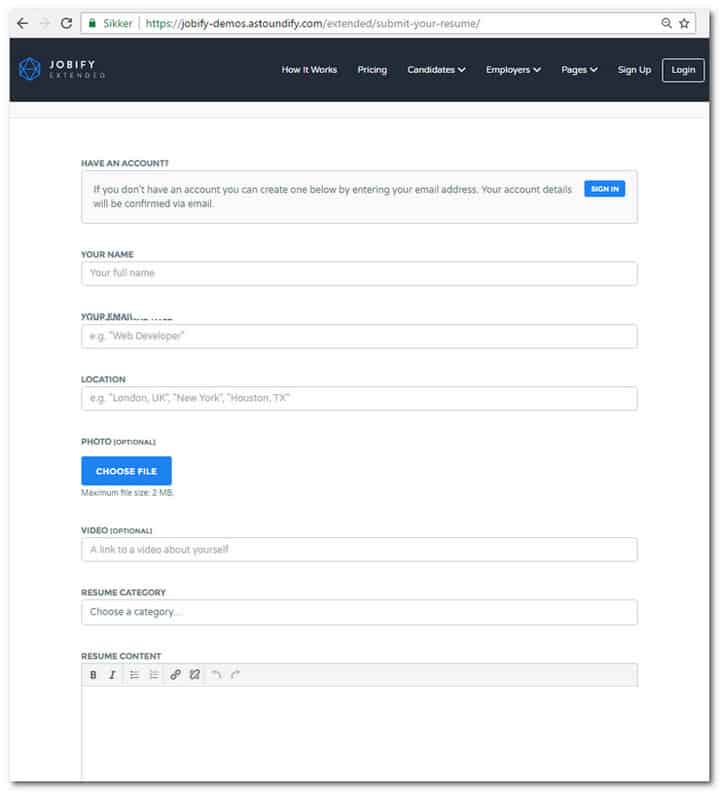Bookmark page with the star icon
The image size is (720, 792).
tap(684, 23)
